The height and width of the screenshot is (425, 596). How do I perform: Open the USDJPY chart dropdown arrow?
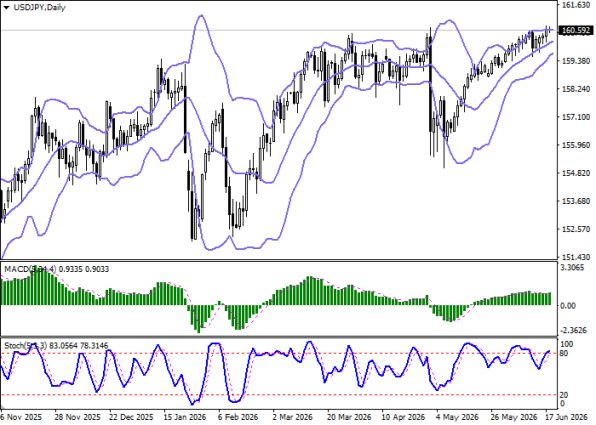[6, 8]
